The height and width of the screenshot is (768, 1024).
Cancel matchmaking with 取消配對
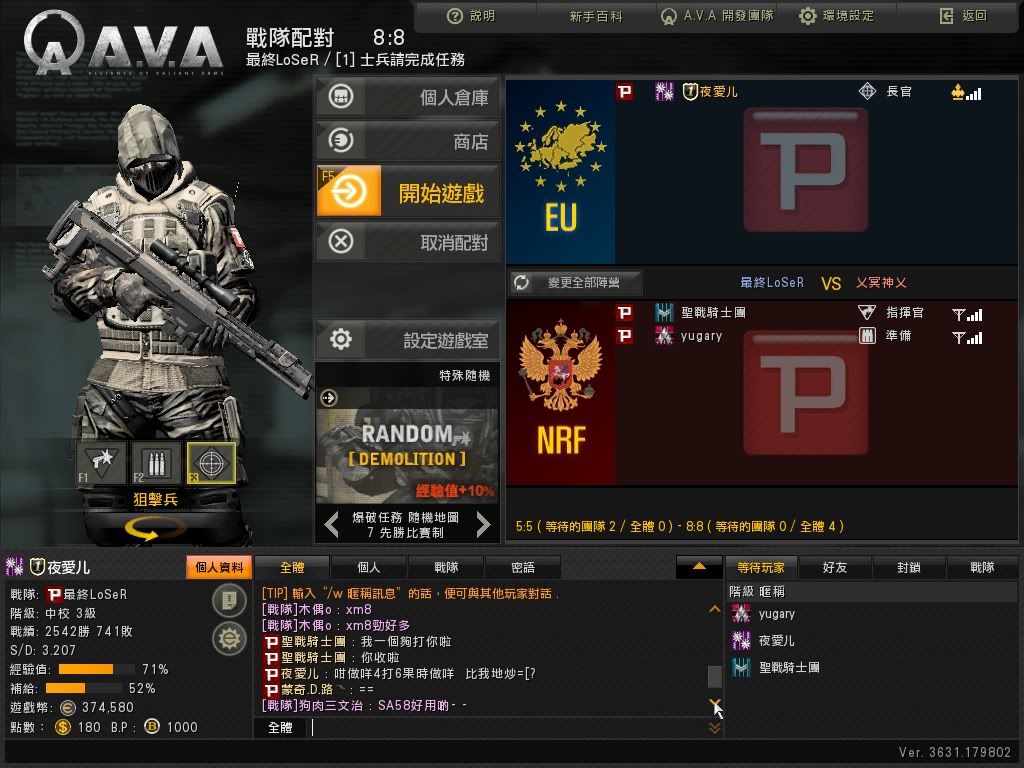[408, 242]
